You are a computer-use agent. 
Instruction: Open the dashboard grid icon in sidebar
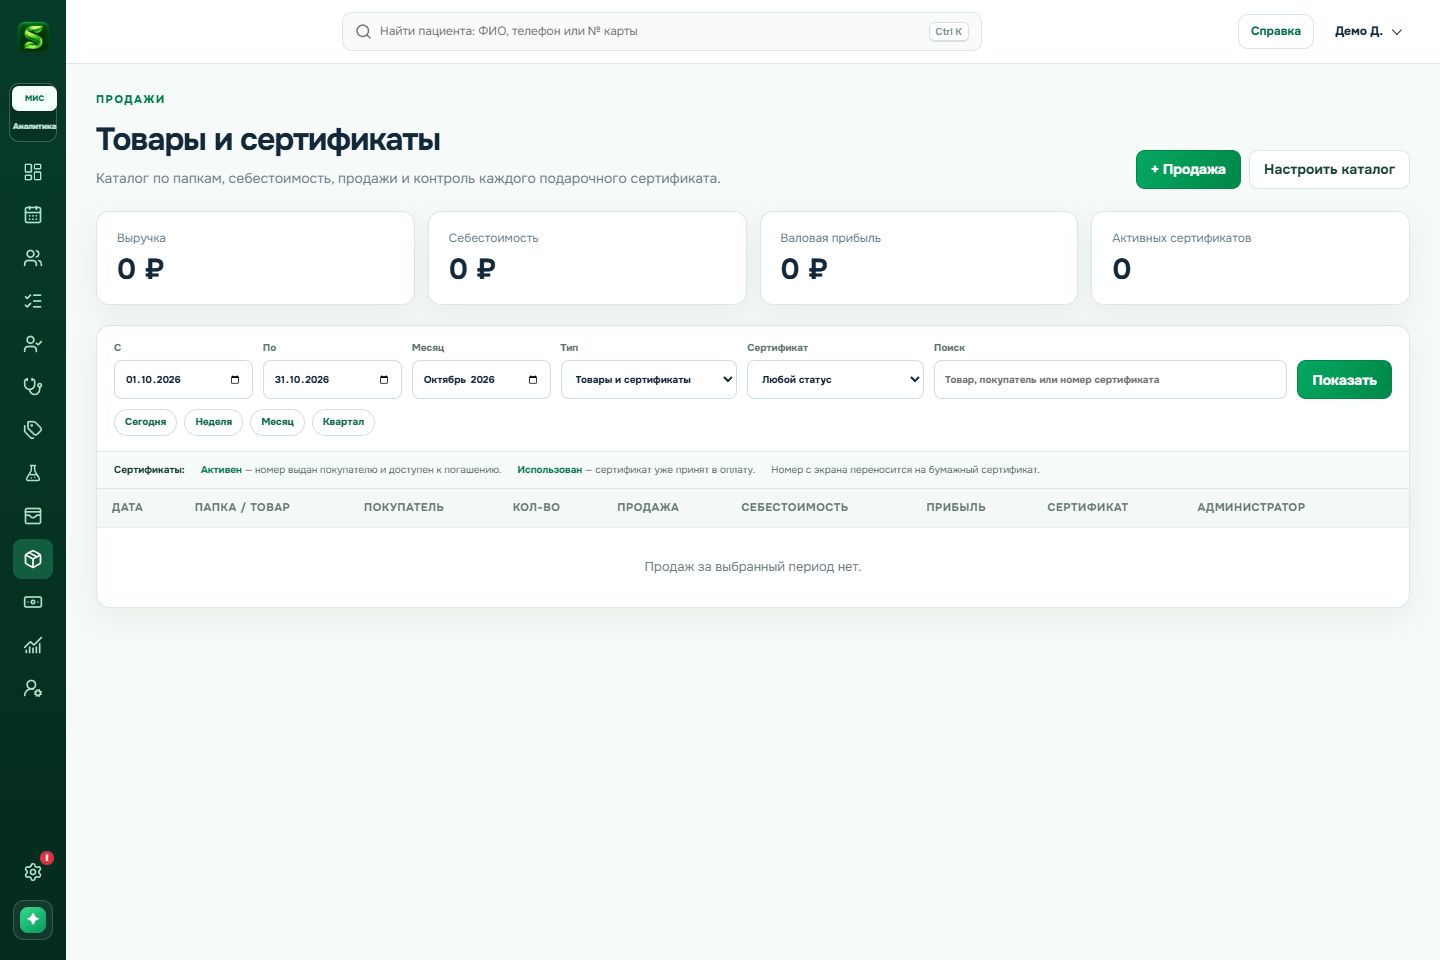pyautogui.click(x=33, y=172)
